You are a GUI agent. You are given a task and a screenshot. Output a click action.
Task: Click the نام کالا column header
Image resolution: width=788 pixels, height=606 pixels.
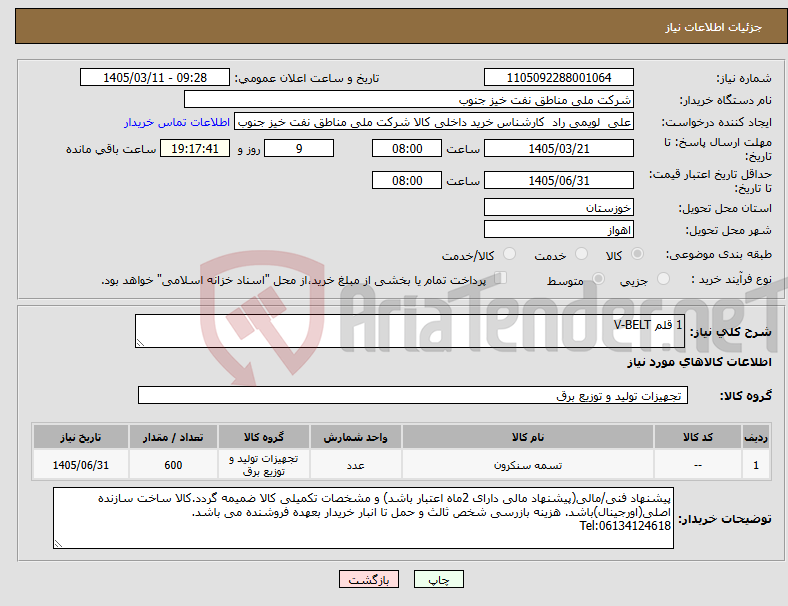(528, 437)
